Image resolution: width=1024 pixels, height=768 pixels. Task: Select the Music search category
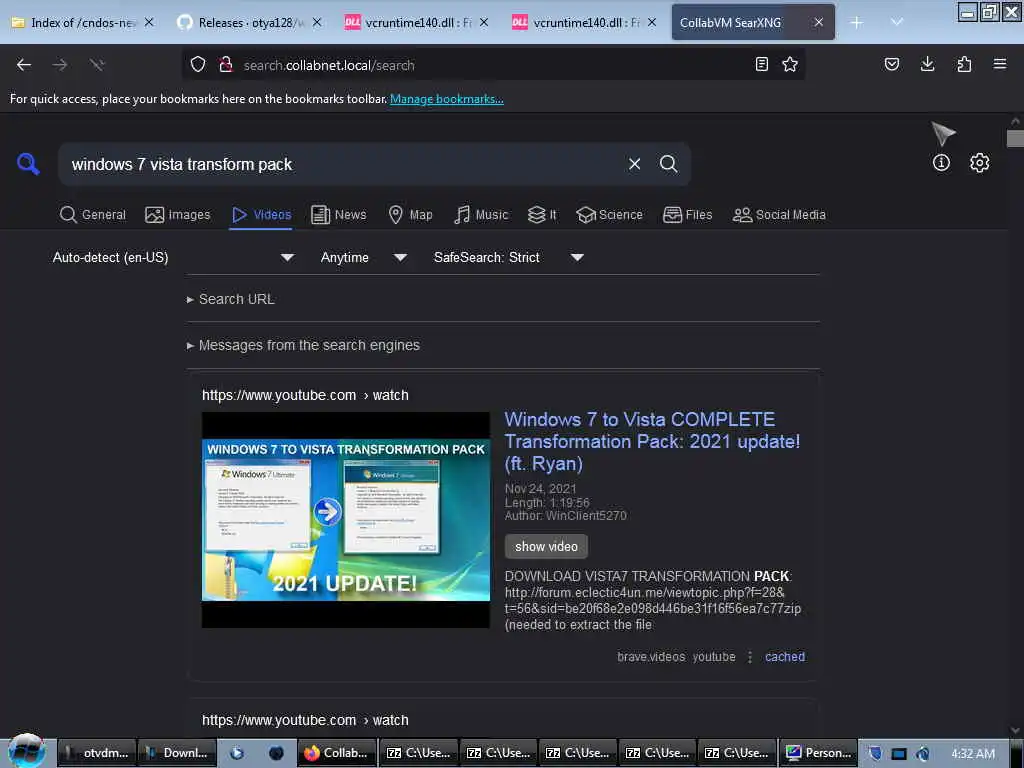click(481, 215)
